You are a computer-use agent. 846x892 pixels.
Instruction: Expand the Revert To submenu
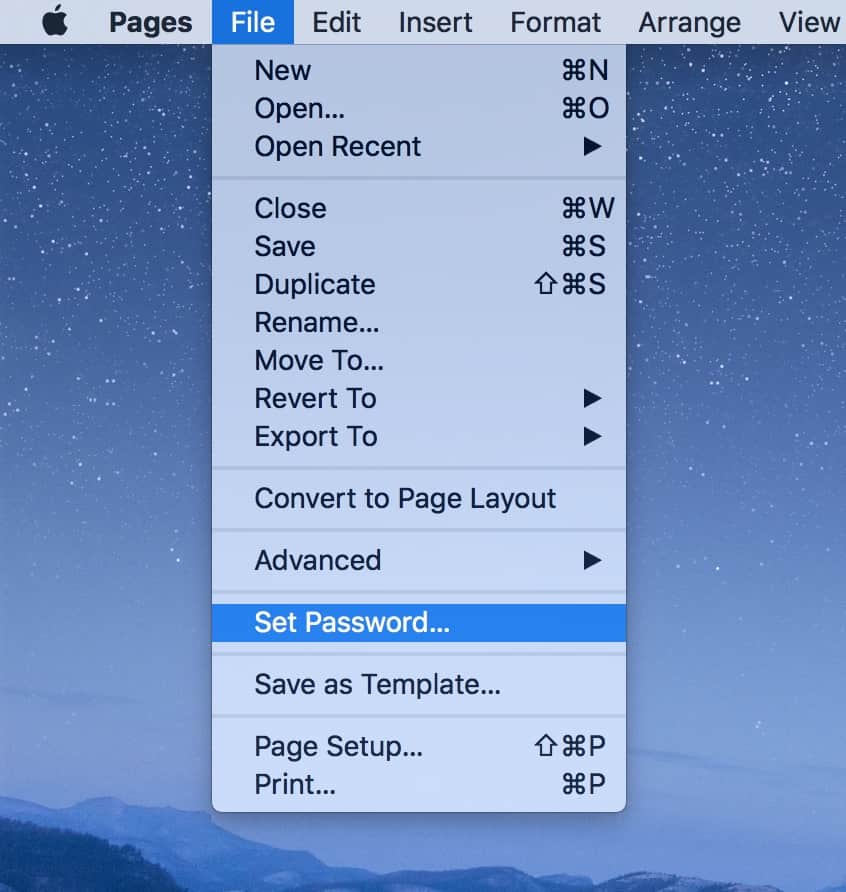tap(316, 399)
